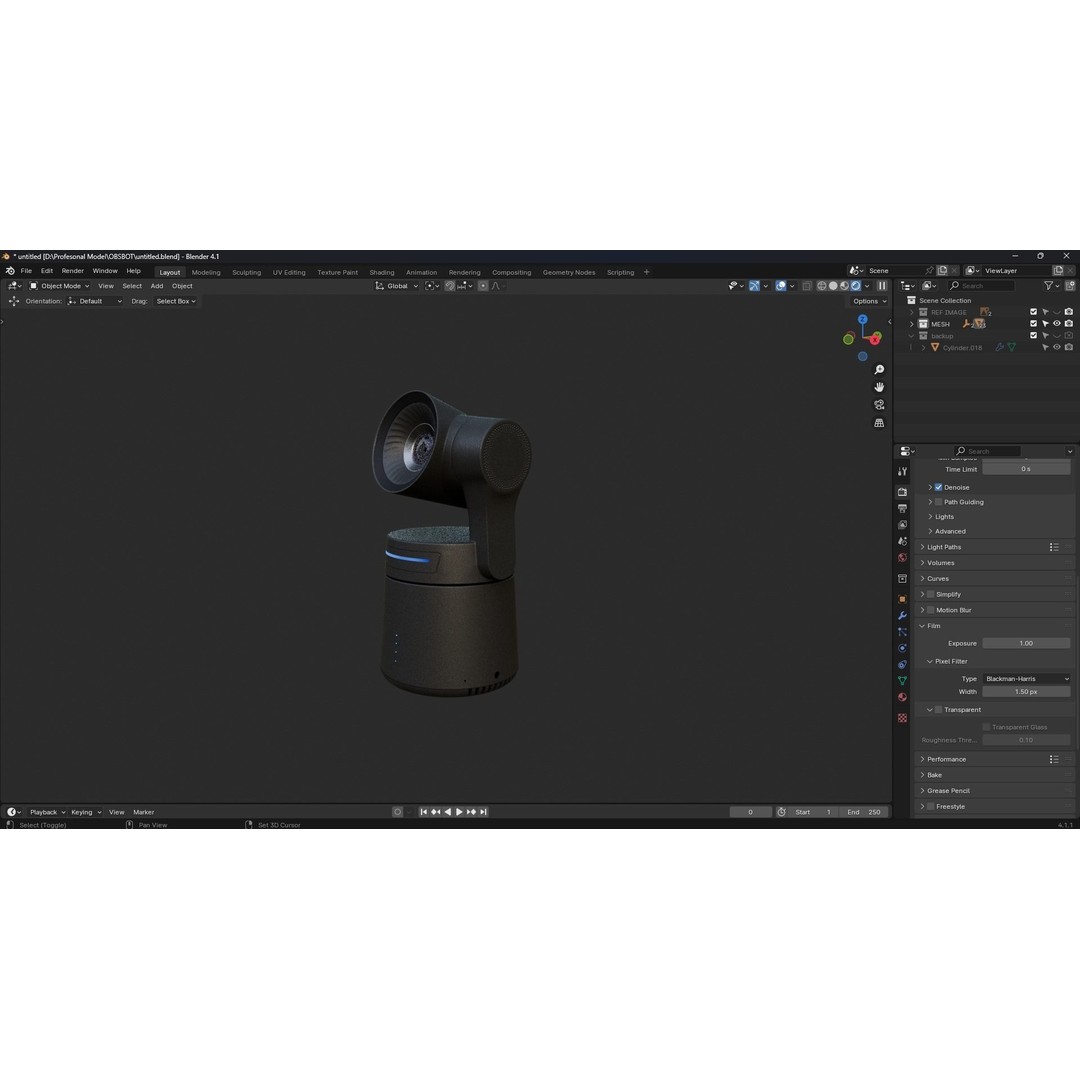Open the Render menu
1080x1080 pixels.
72,271
